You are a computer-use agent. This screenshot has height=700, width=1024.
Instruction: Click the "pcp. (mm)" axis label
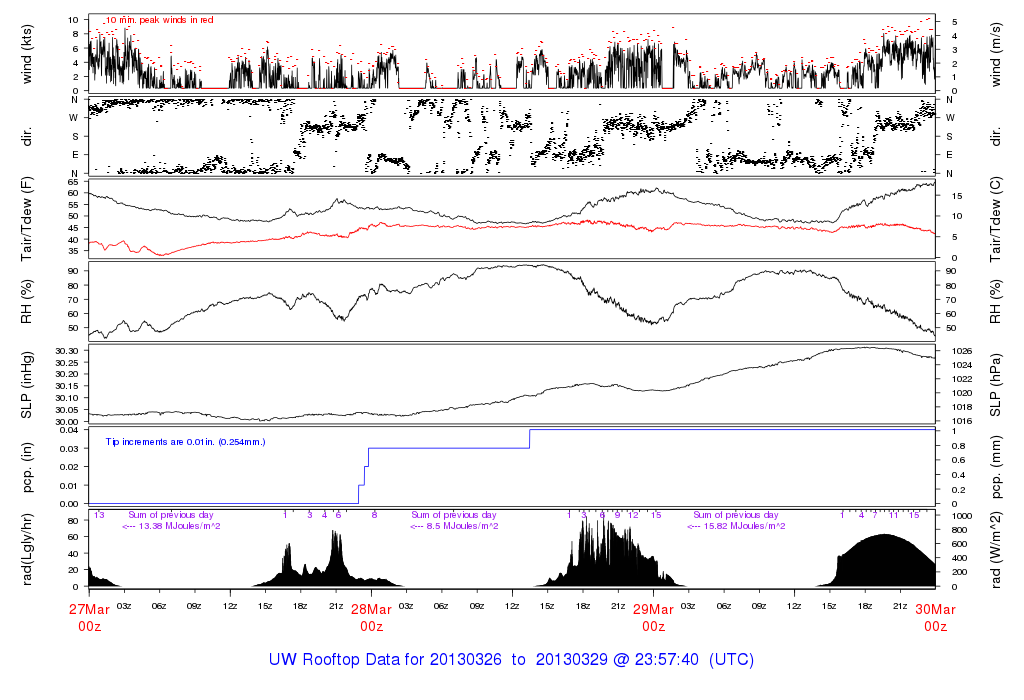click(996, 468)
